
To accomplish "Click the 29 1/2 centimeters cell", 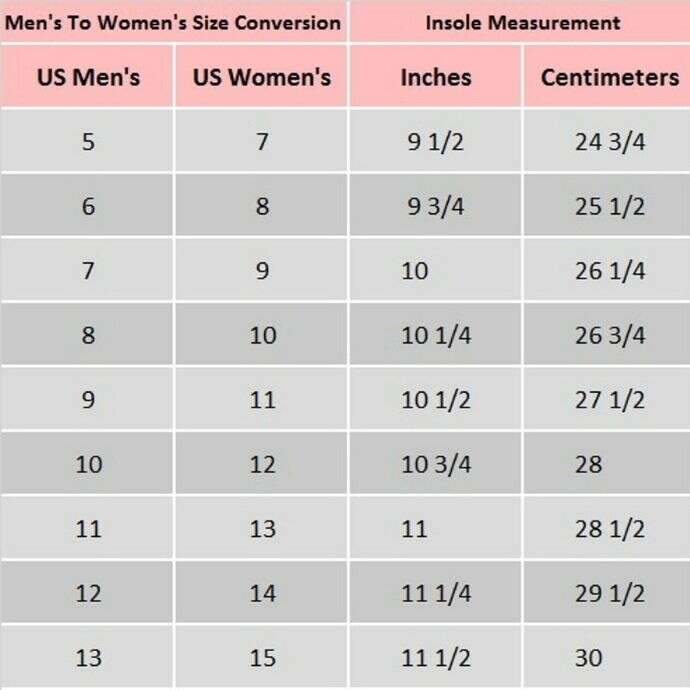I will tap(609, 593).
